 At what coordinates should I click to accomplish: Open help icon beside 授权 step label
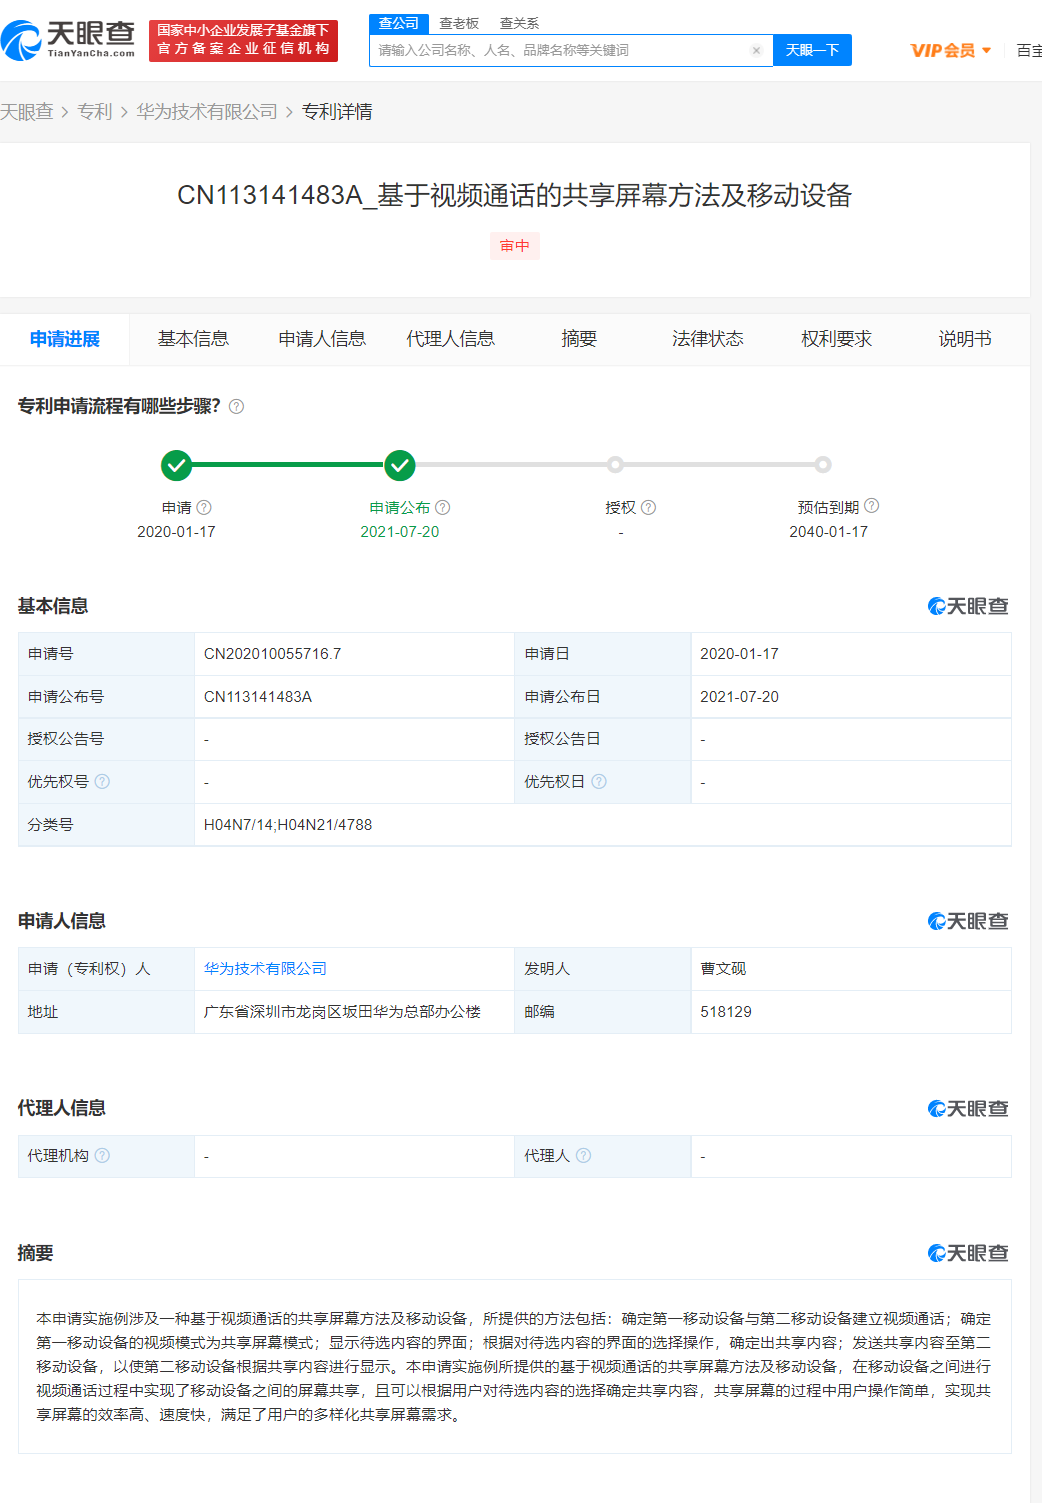[x=649, y=507]
